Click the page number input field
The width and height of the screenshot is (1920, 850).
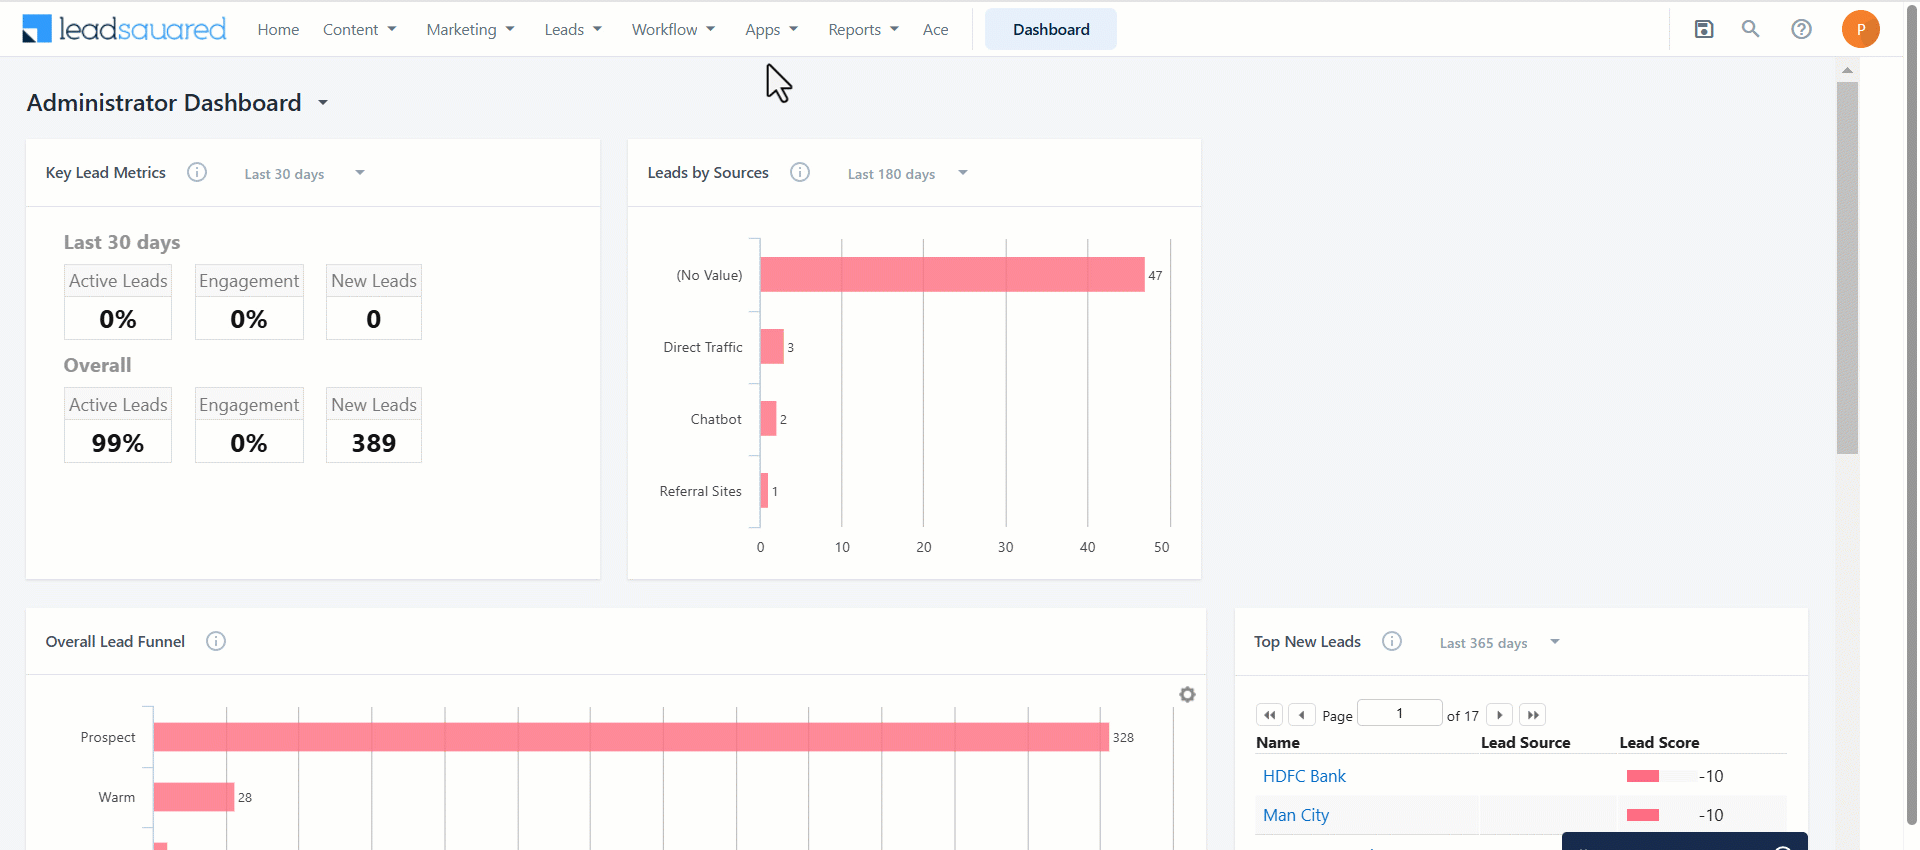[x=1399, y=713]
